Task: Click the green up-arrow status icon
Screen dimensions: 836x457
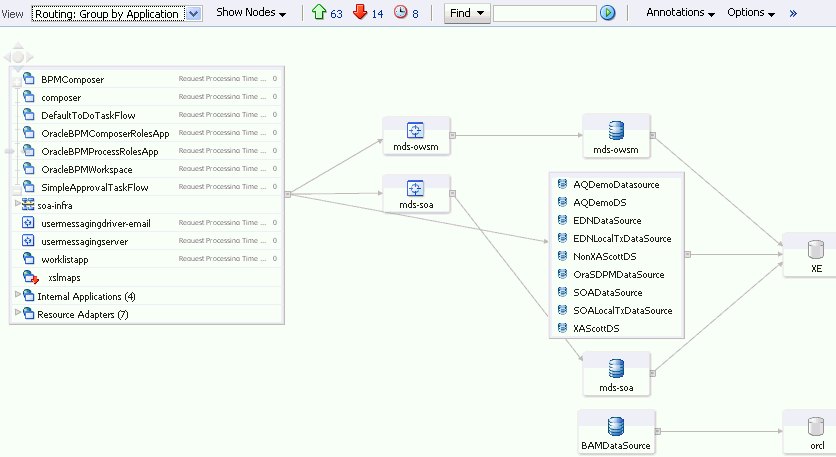Action: point(319,12)
